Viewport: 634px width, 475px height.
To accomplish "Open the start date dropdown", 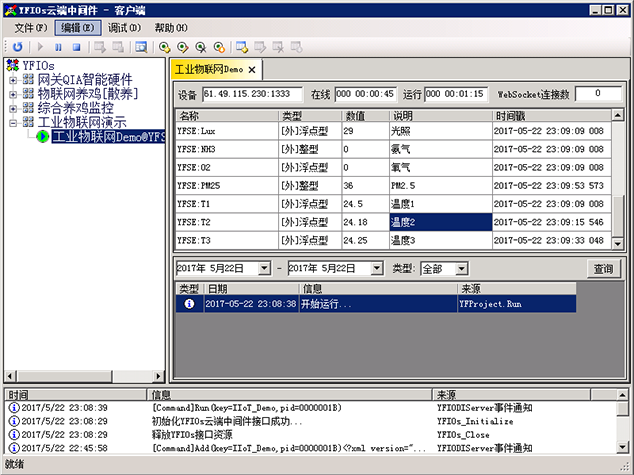I will (264, 269).
